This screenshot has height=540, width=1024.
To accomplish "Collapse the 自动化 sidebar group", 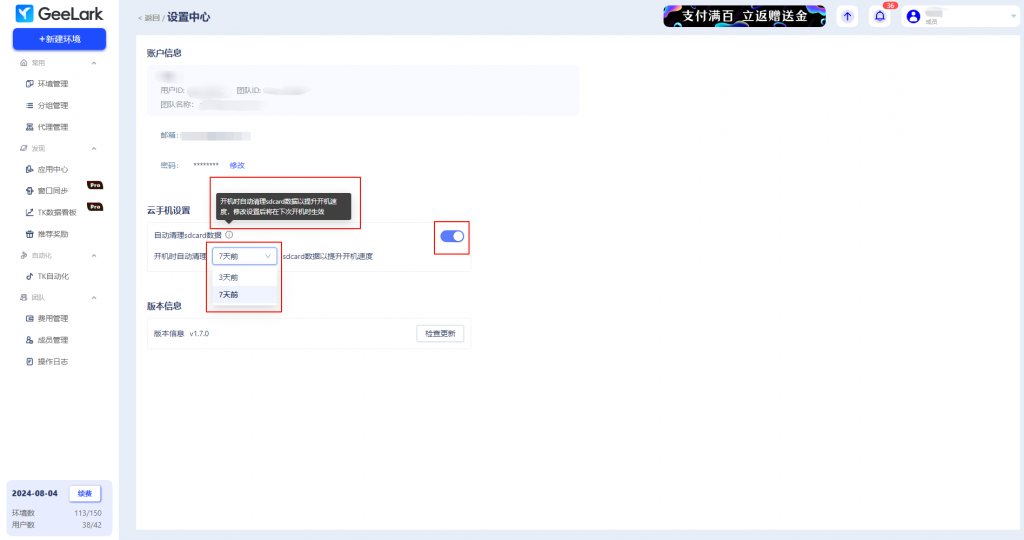I will (94, 255).
